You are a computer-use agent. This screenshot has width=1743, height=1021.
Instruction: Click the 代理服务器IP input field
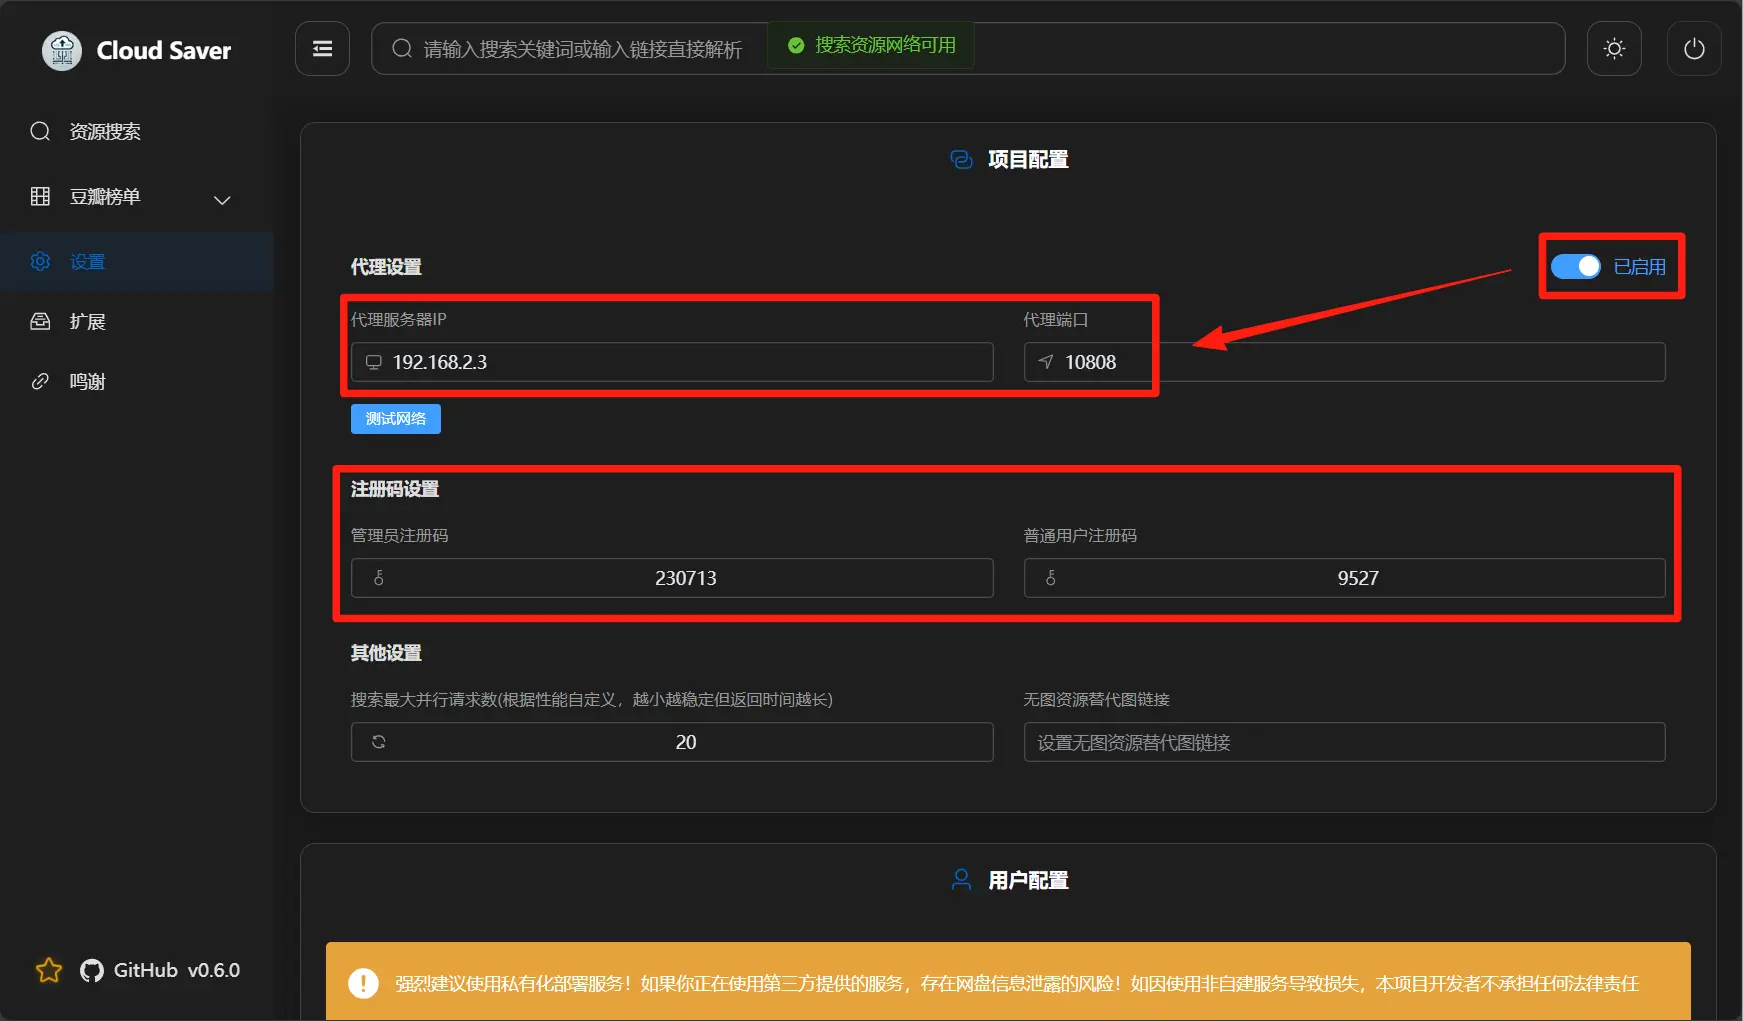click(680, 362)
